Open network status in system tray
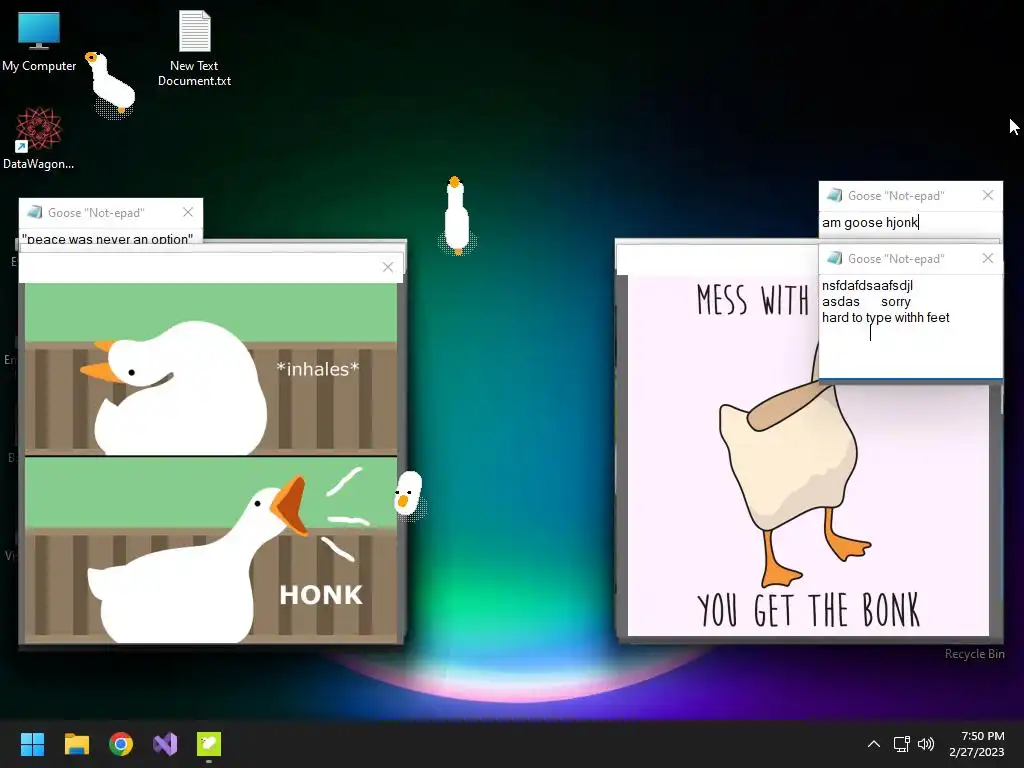 [902, 744]
